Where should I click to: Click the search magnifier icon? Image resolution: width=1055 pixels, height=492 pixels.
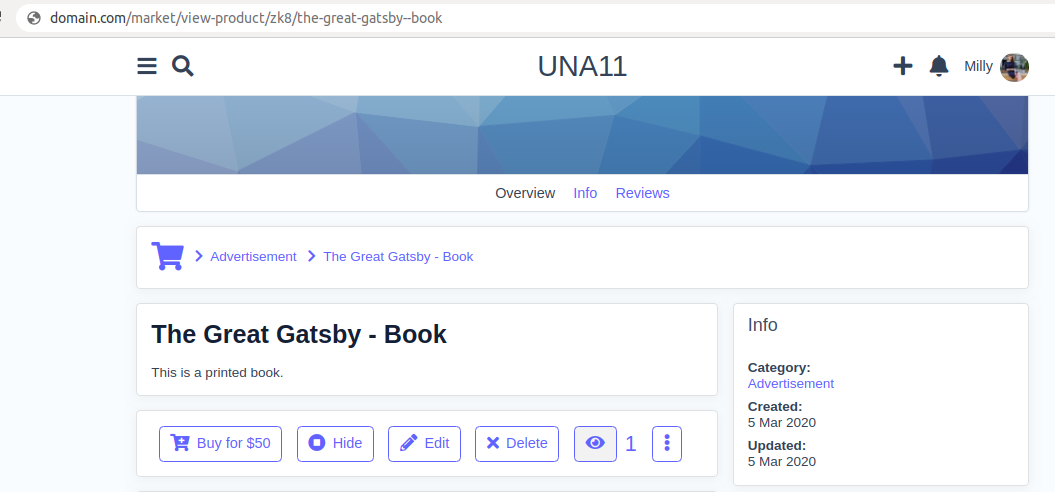(x=182, y=66)
